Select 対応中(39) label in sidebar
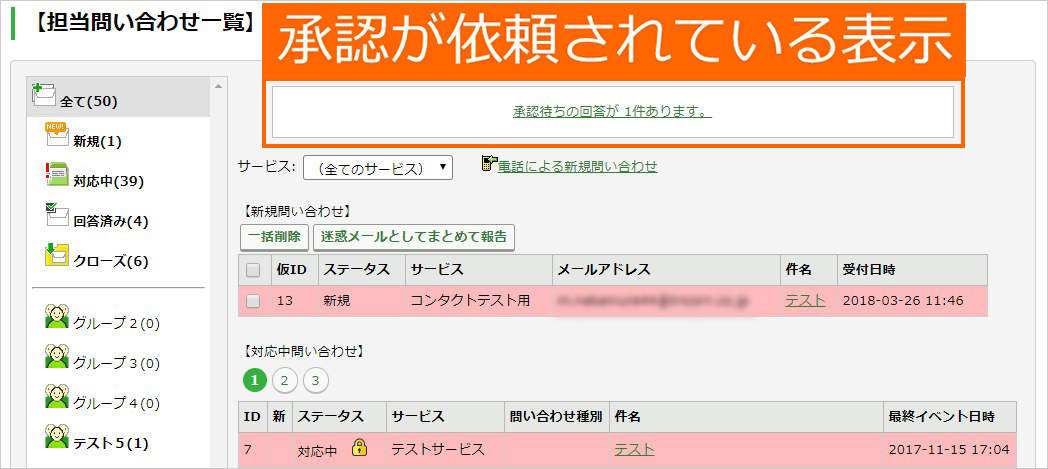1048x469 pixels. pos(109,182)
